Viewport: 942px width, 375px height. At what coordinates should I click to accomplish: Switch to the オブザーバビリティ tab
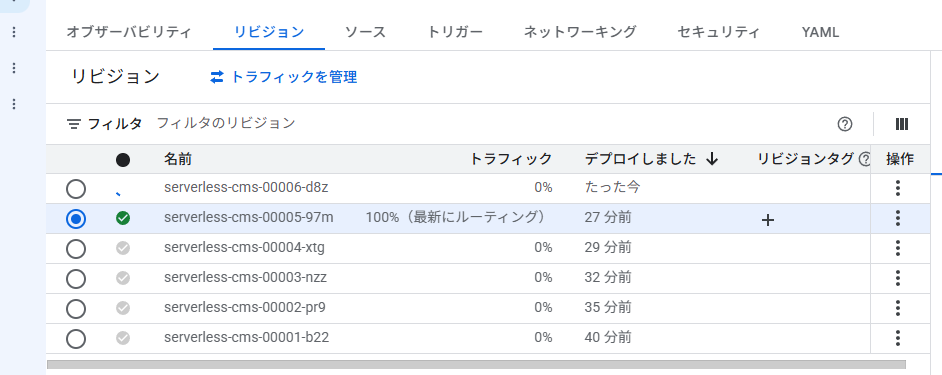(129, 32)
